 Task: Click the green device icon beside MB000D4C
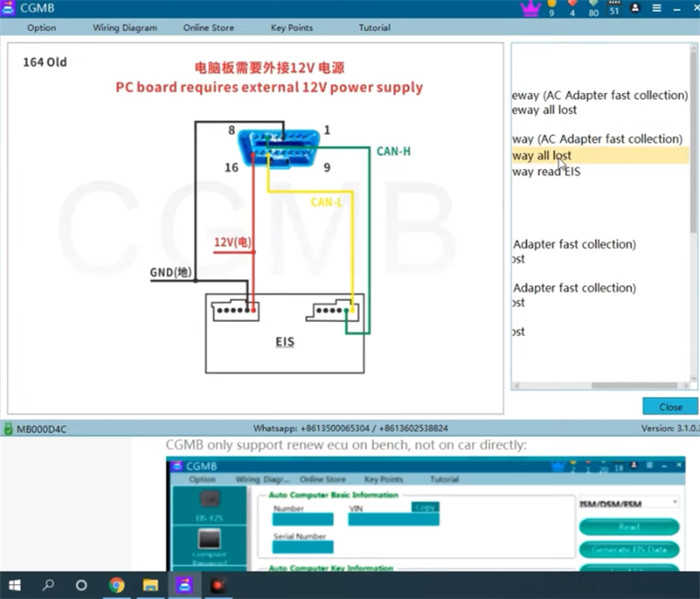(x=8, y=429)
